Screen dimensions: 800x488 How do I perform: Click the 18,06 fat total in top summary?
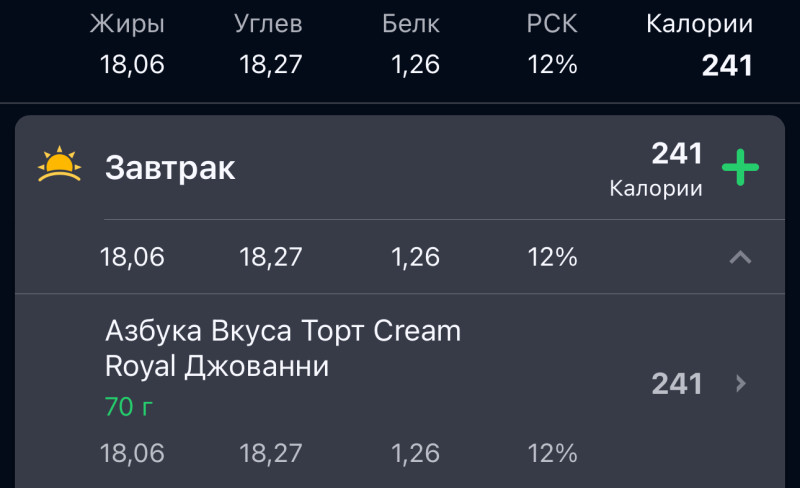pos(132,66)
